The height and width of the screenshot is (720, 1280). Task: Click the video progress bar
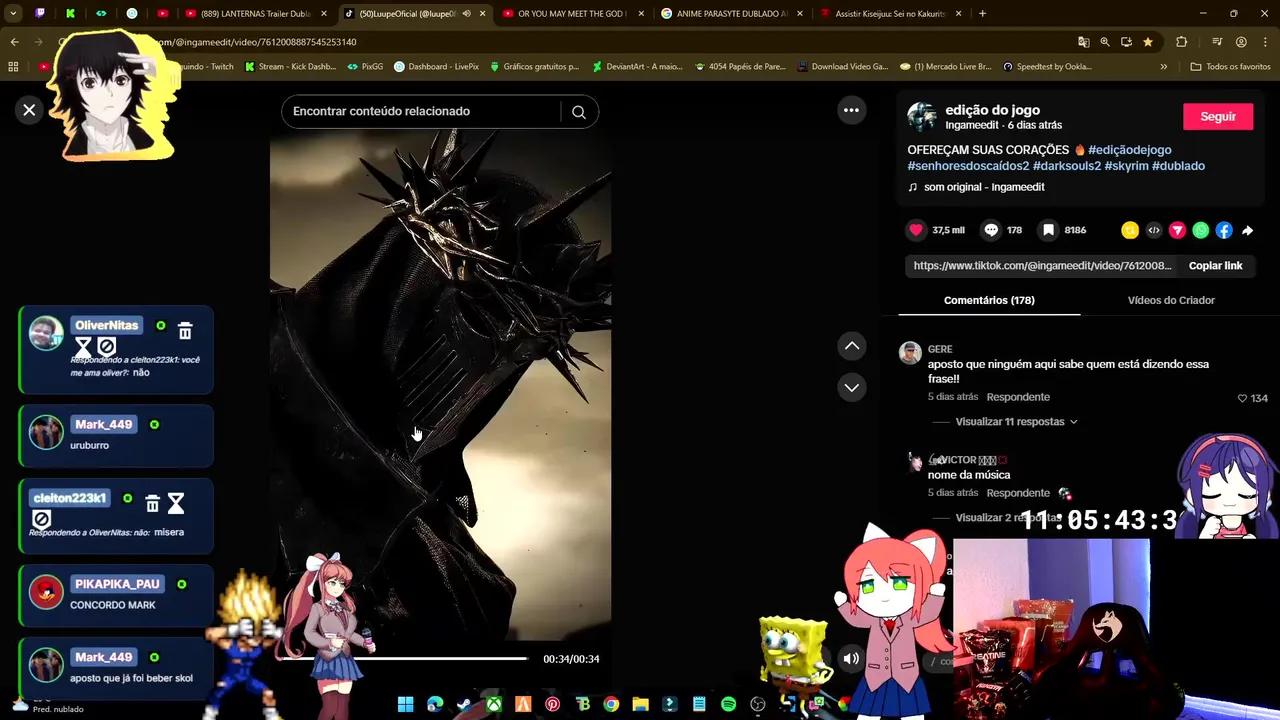click(x=404, y=659)
